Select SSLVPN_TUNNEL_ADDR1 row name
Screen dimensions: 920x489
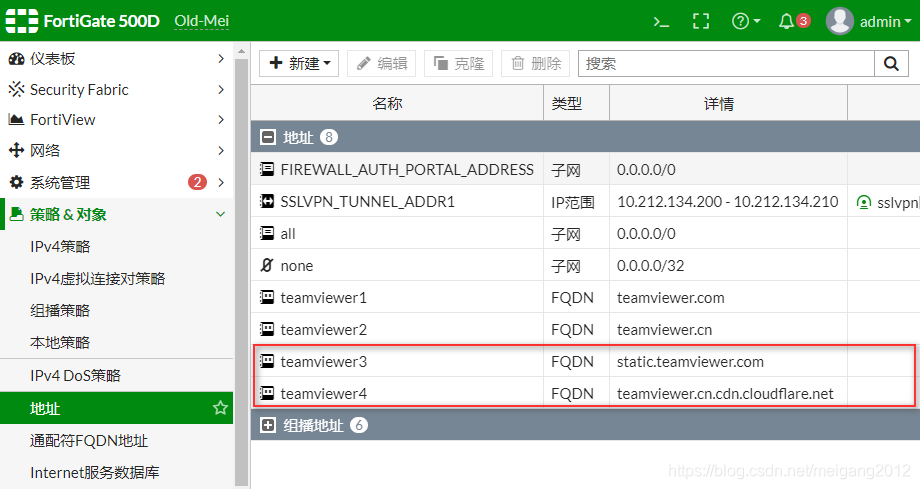click(368, 202)
